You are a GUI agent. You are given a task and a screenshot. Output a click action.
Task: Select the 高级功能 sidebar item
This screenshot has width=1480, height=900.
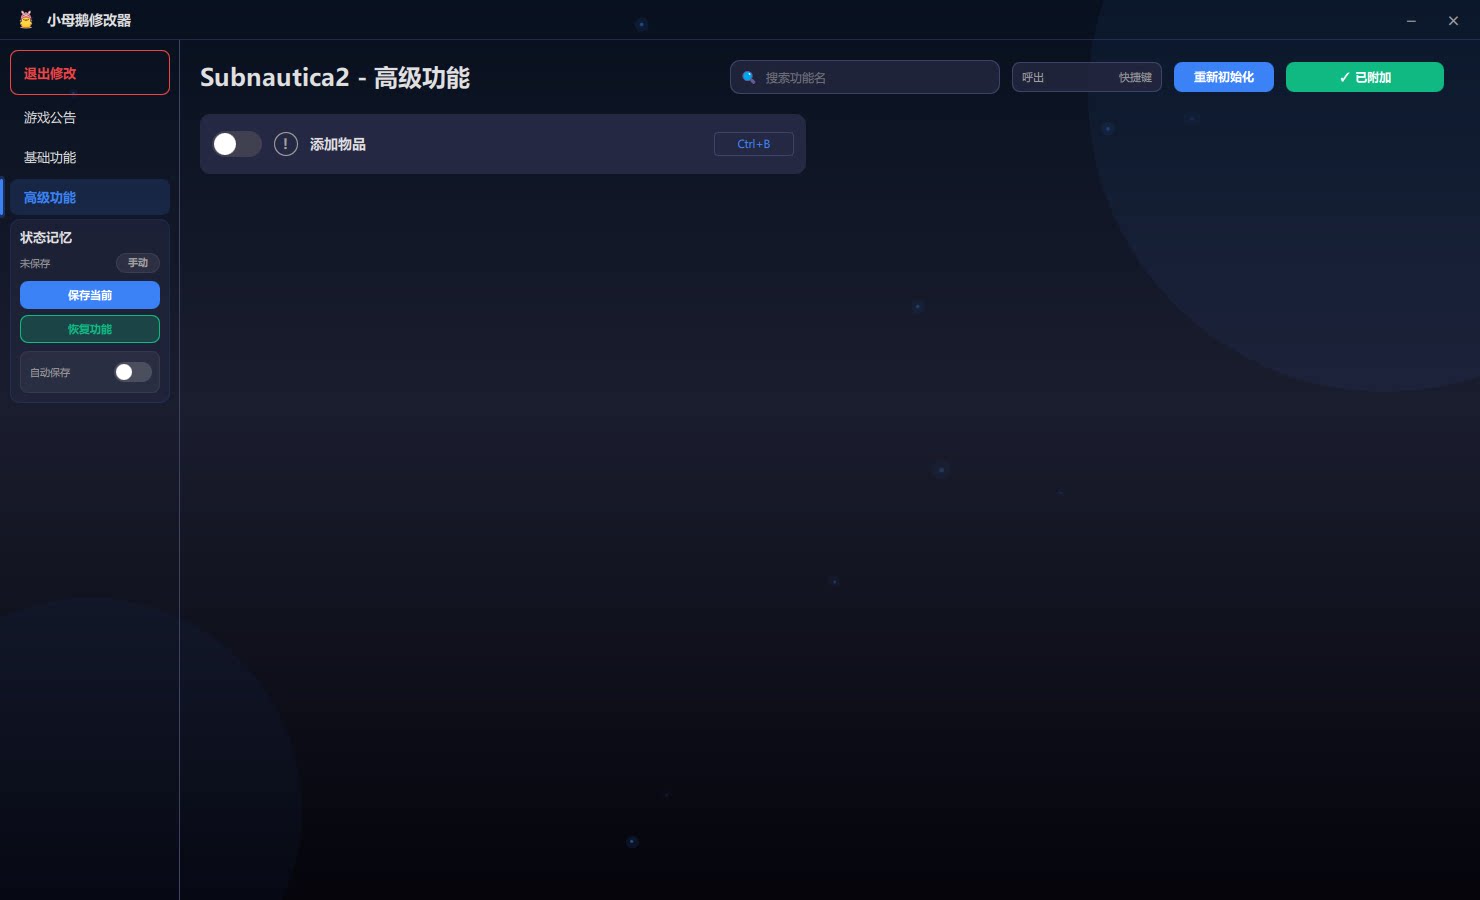point(90,197)
